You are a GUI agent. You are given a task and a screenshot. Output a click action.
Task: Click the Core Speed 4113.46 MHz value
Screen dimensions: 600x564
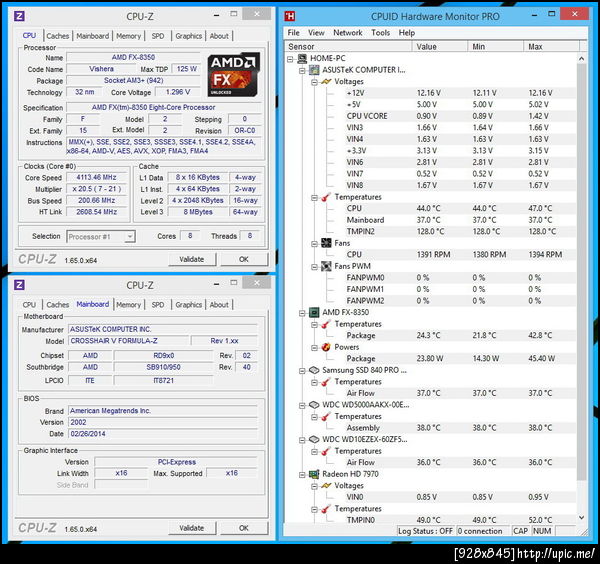pos(96,178)
